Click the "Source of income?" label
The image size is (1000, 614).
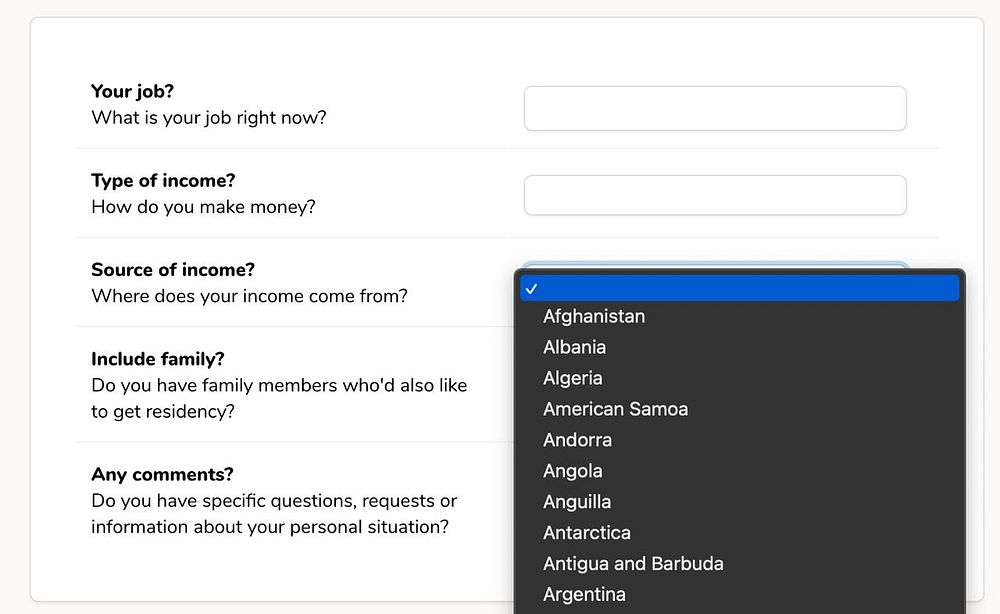pyautogui.click(x=173, y=269)
